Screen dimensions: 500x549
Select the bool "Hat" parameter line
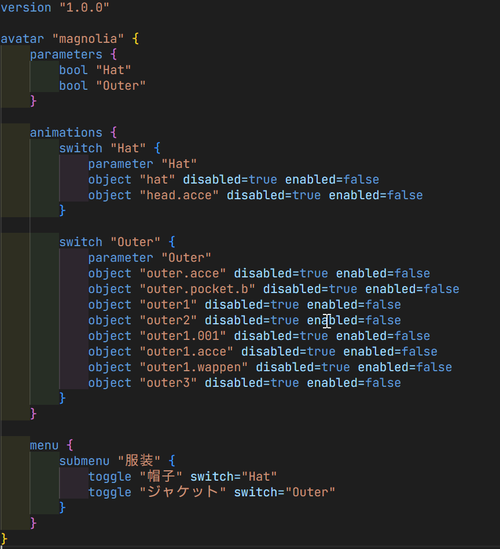tap(95, 70)
